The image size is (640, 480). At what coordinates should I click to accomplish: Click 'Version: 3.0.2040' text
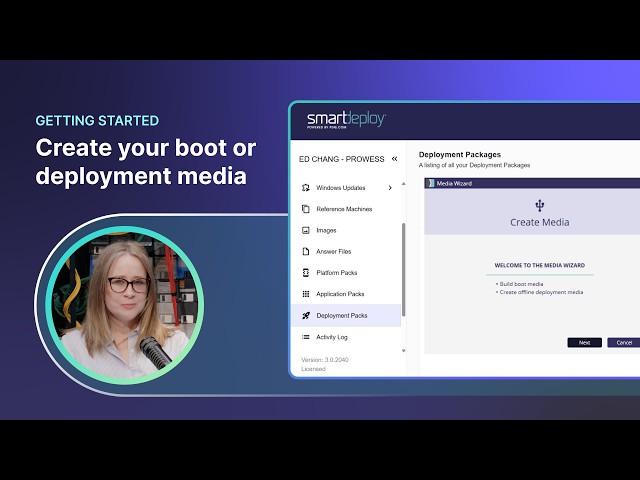click(325, 360)
